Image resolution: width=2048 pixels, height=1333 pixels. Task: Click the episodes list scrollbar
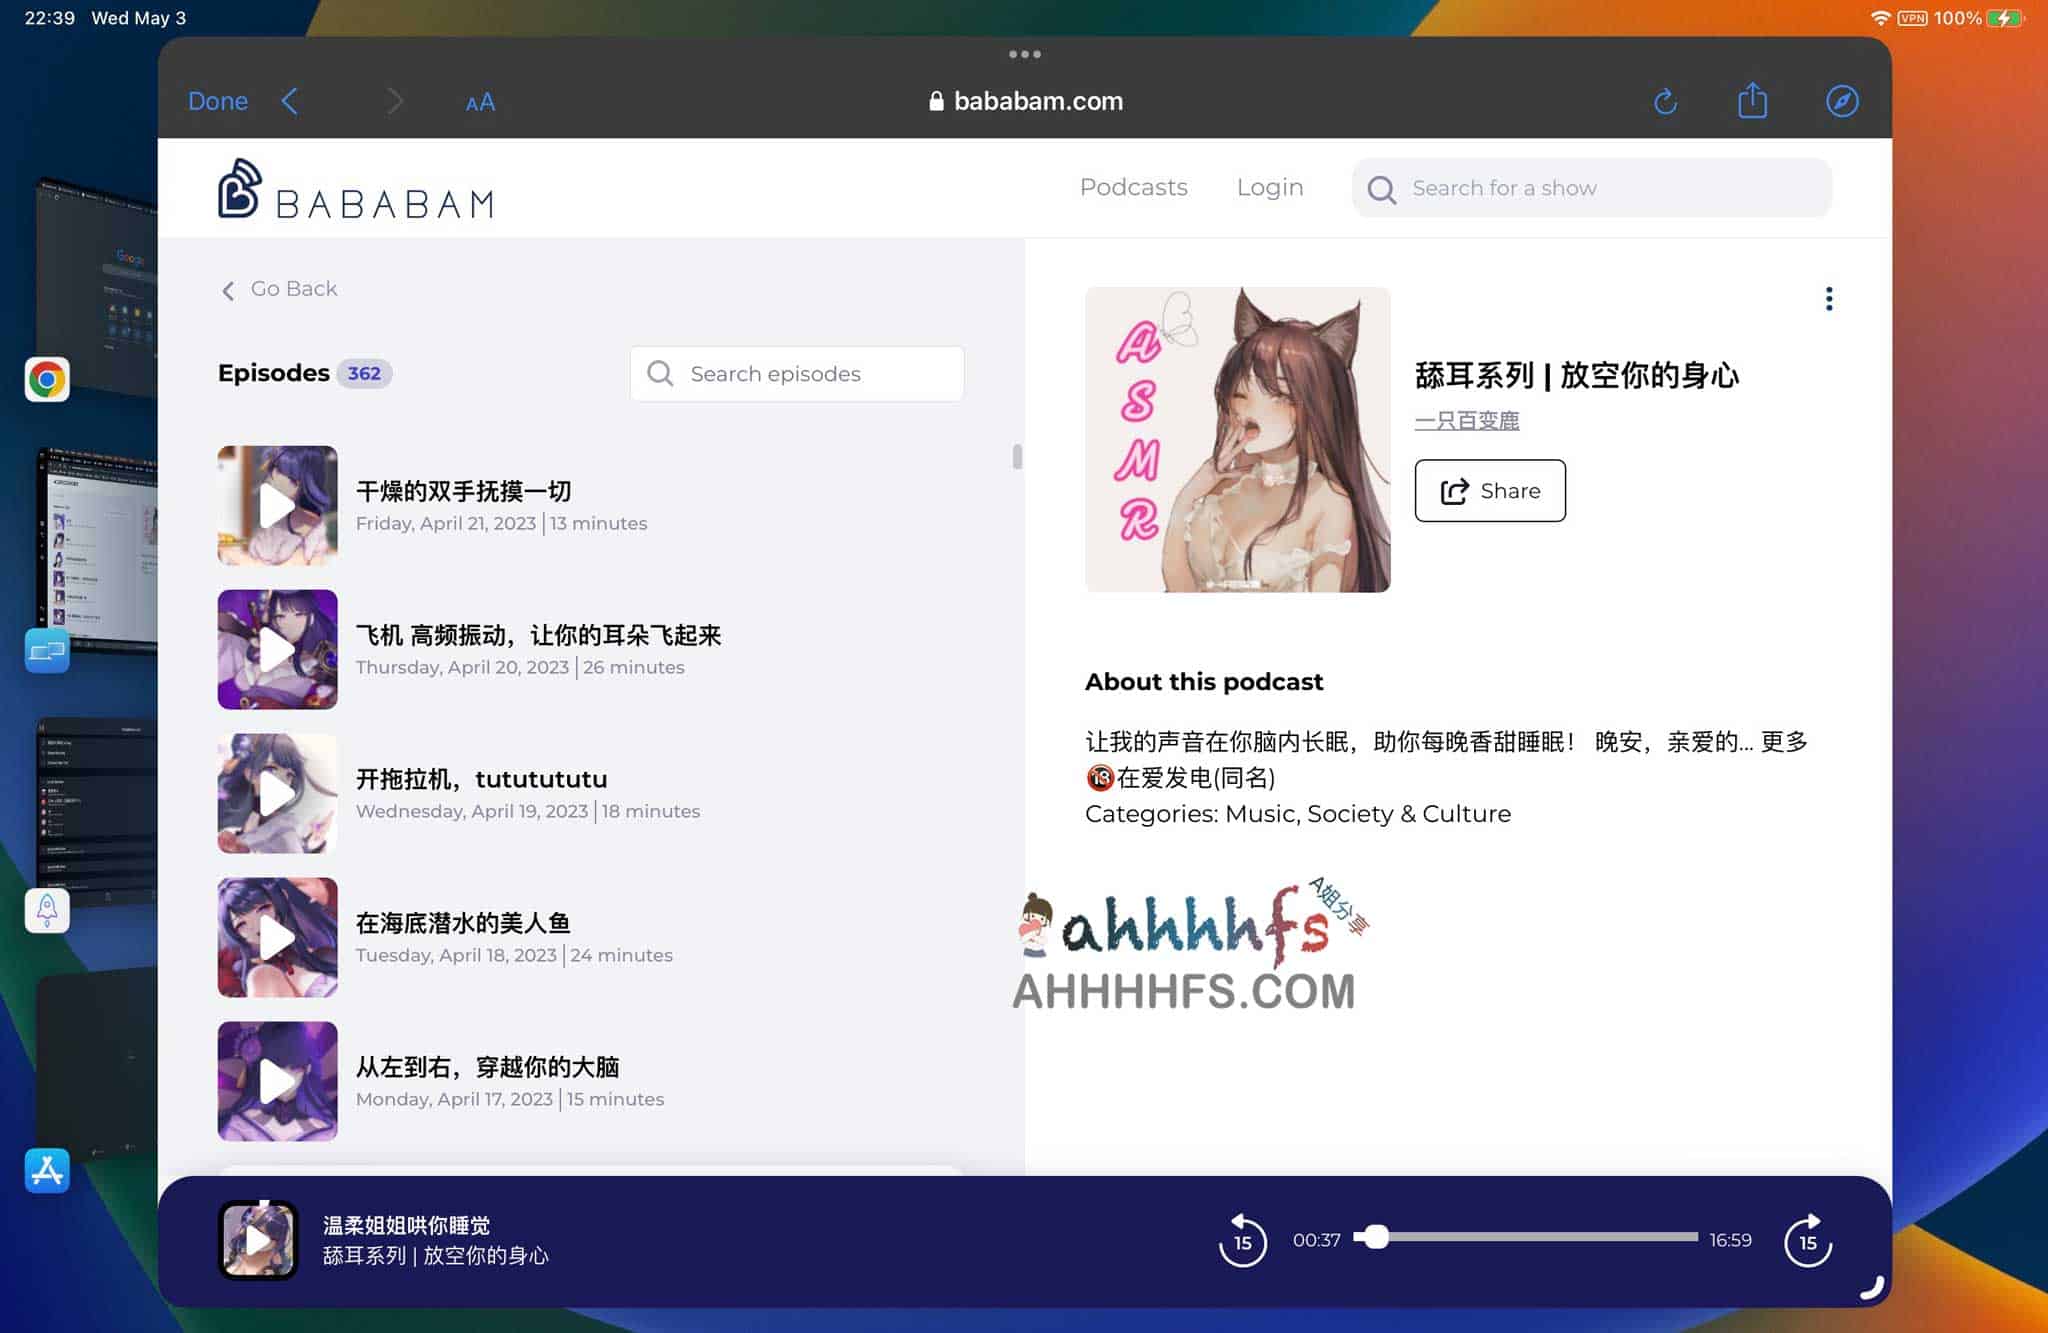[x=1017, y=457]
